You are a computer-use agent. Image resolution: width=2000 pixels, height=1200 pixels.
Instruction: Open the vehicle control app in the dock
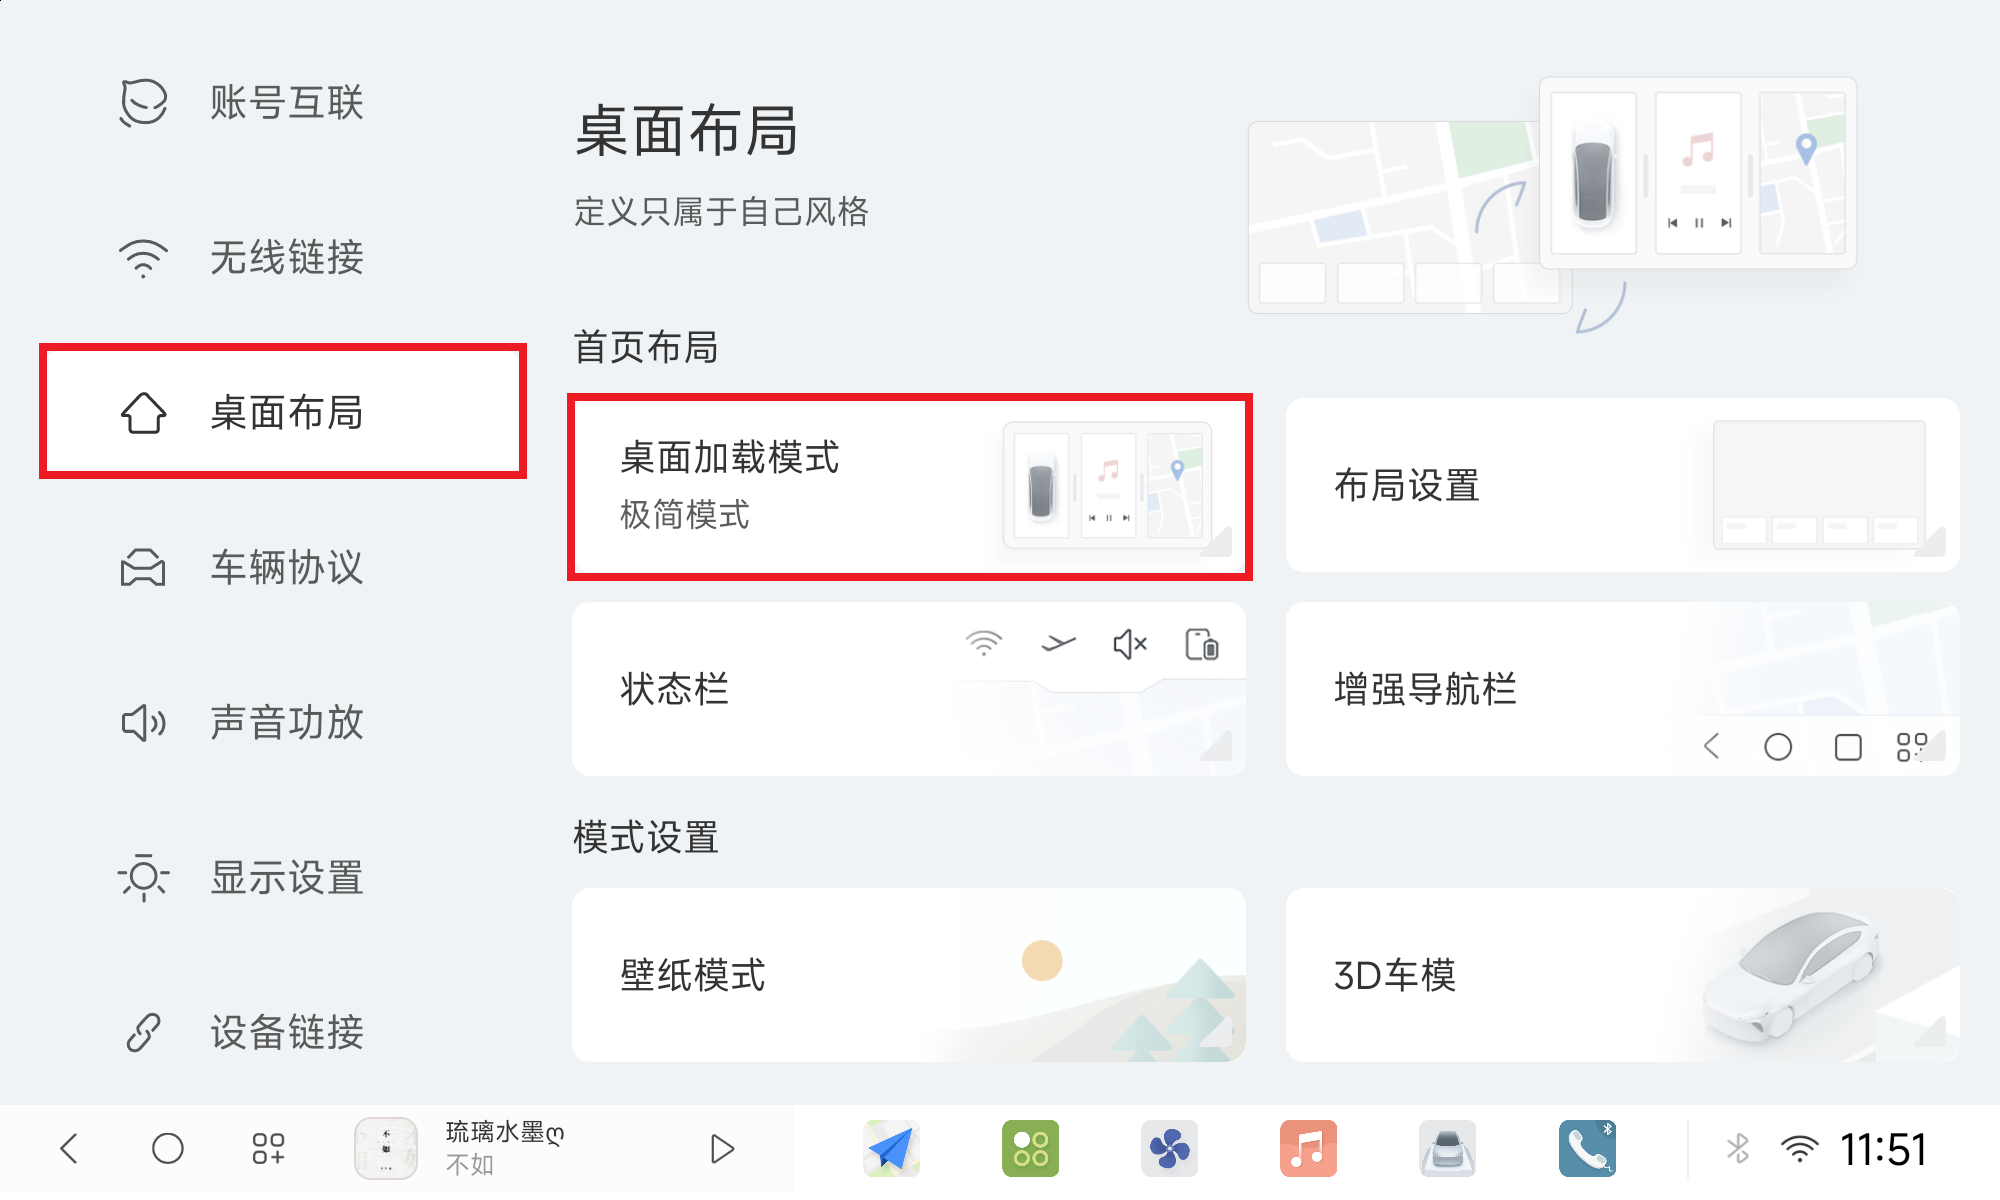coord(1447,1148)
